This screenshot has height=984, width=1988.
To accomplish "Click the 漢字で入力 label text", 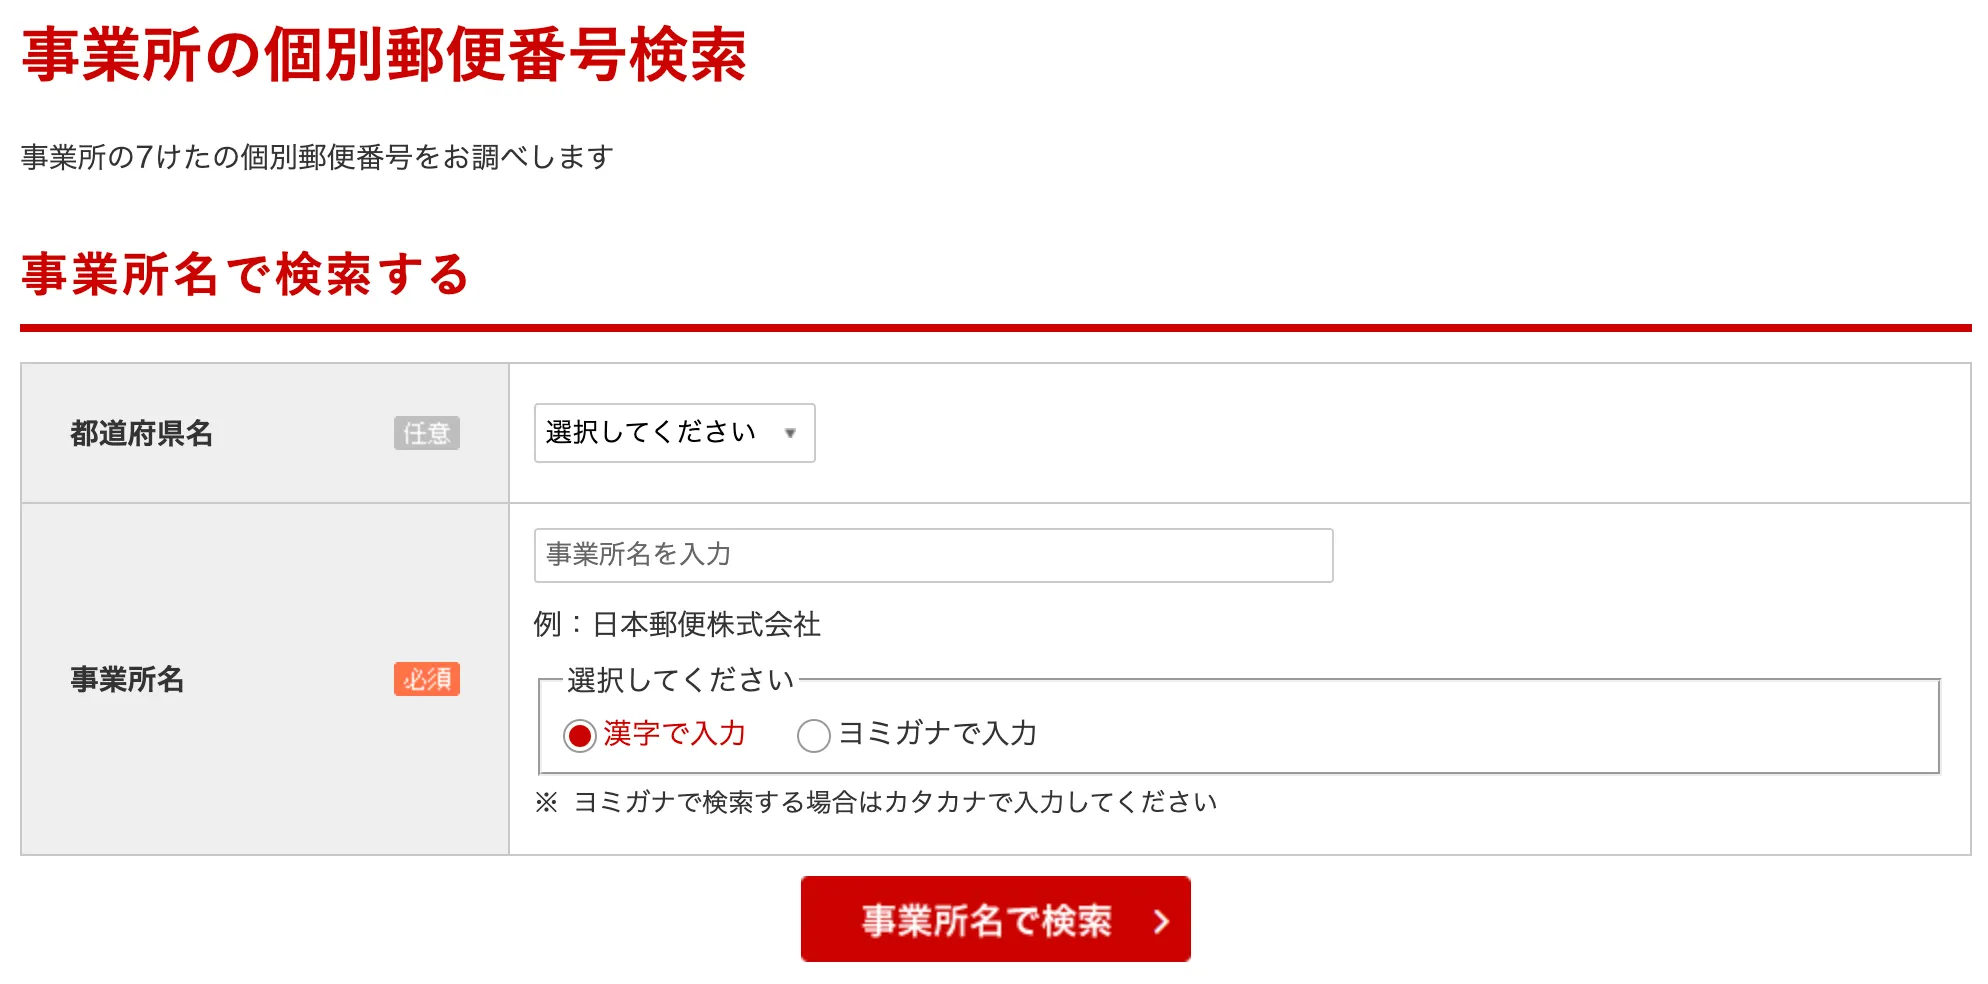I will [x=675, y=733].
